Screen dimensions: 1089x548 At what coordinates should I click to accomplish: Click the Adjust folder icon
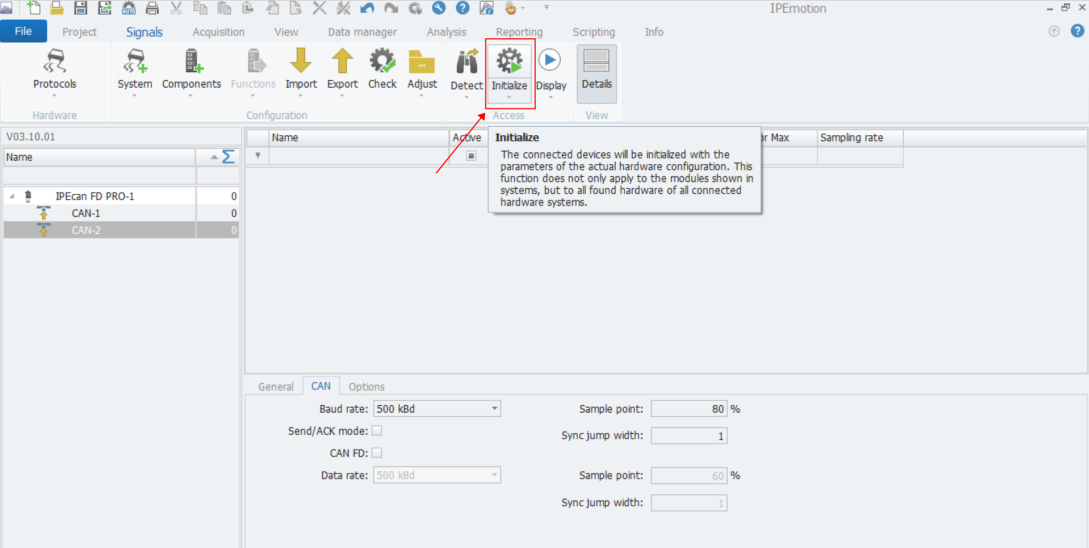click(422, 62)
